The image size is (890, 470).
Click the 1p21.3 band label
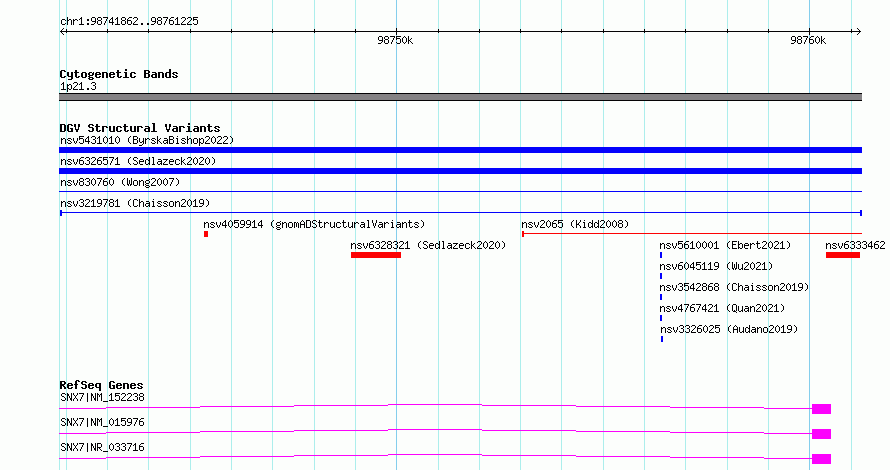point(78,86)
